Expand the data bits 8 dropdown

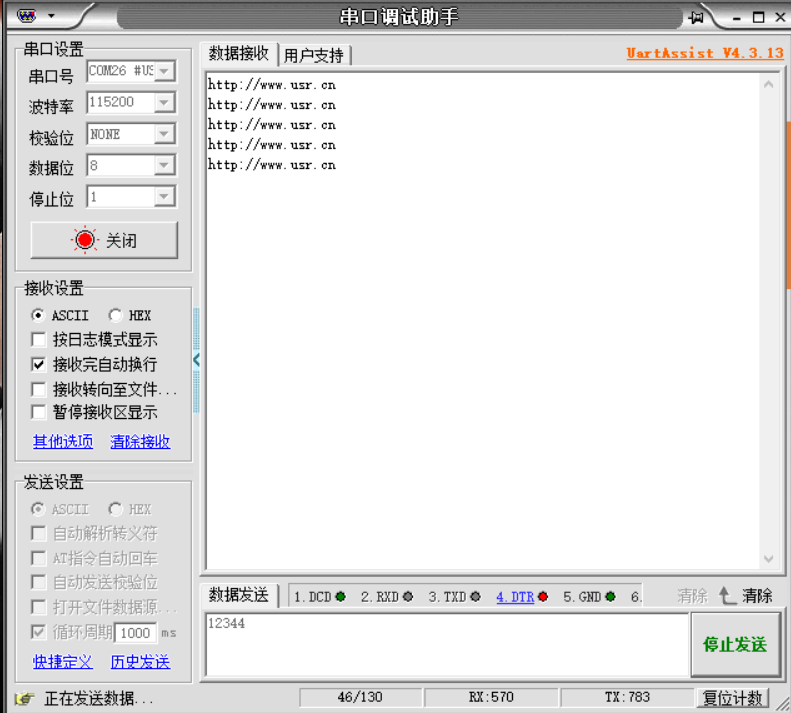coord(164,166)
